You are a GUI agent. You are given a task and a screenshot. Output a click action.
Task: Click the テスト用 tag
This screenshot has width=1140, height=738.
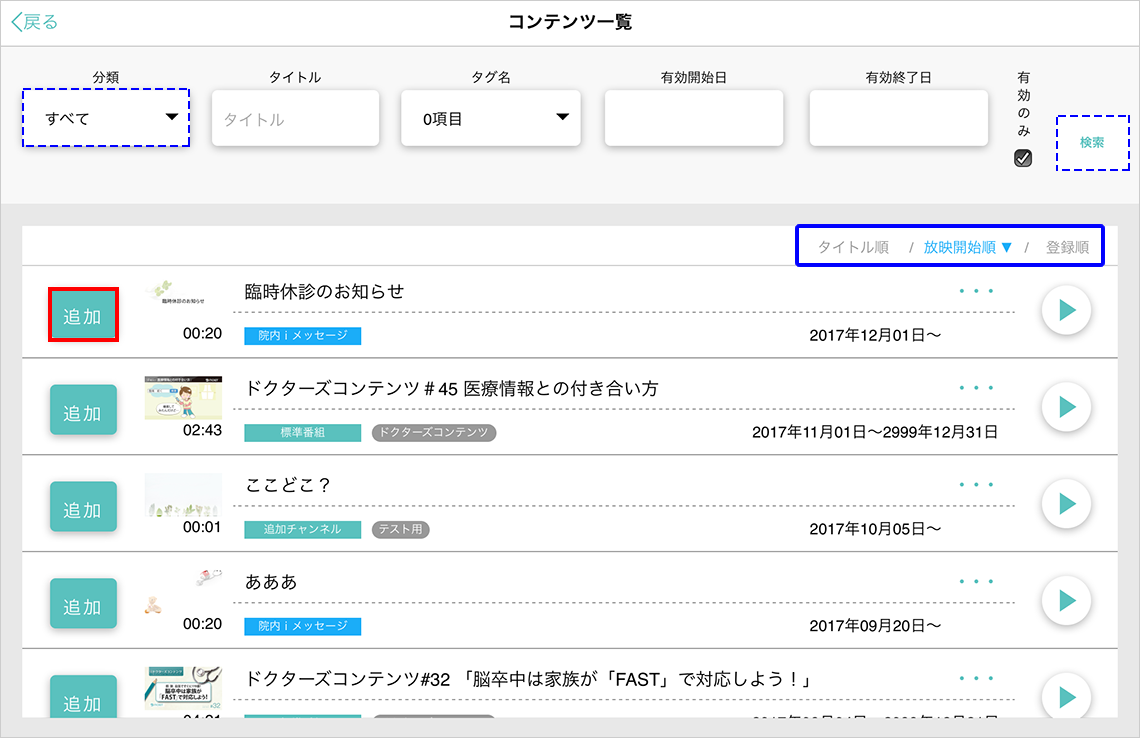(401, 529)
